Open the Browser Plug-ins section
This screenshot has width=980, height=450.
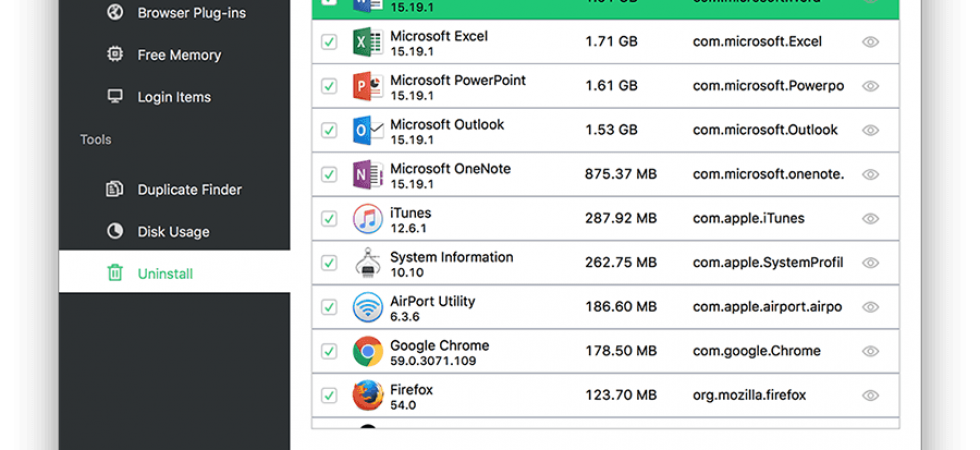[x=174, y=12]
